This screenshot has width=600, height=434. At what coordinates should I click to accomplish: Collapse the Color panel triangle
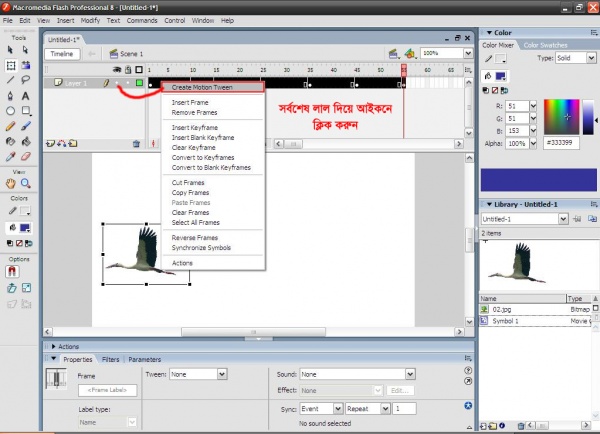tap(489, 33)
